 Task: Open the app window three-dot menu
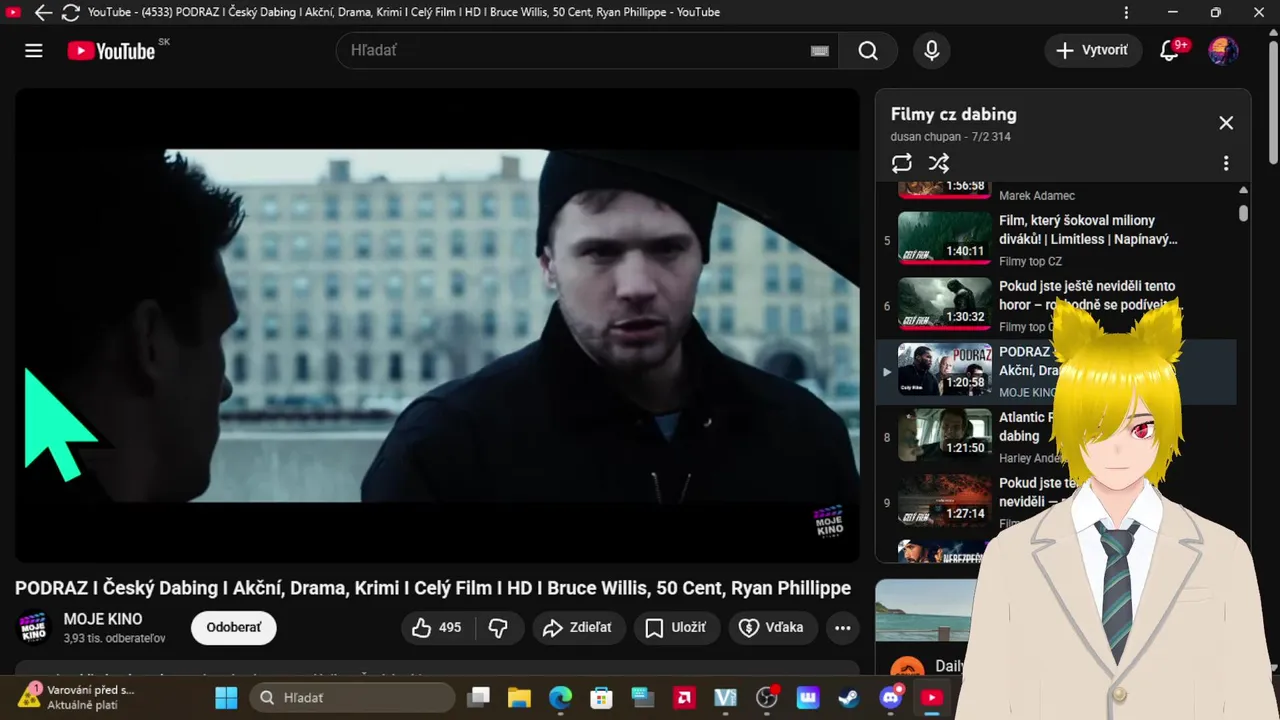[x=1126, y=12]
